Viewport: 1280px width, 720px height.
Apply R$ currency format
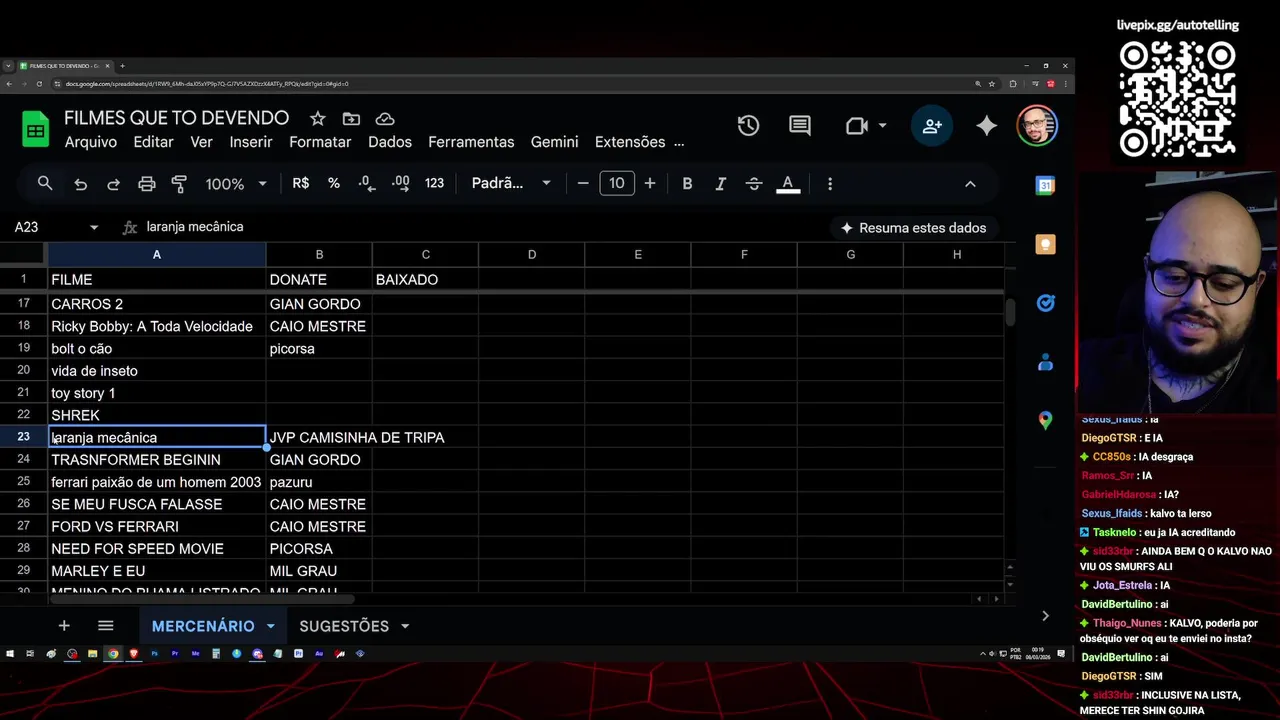coord(301,184)
